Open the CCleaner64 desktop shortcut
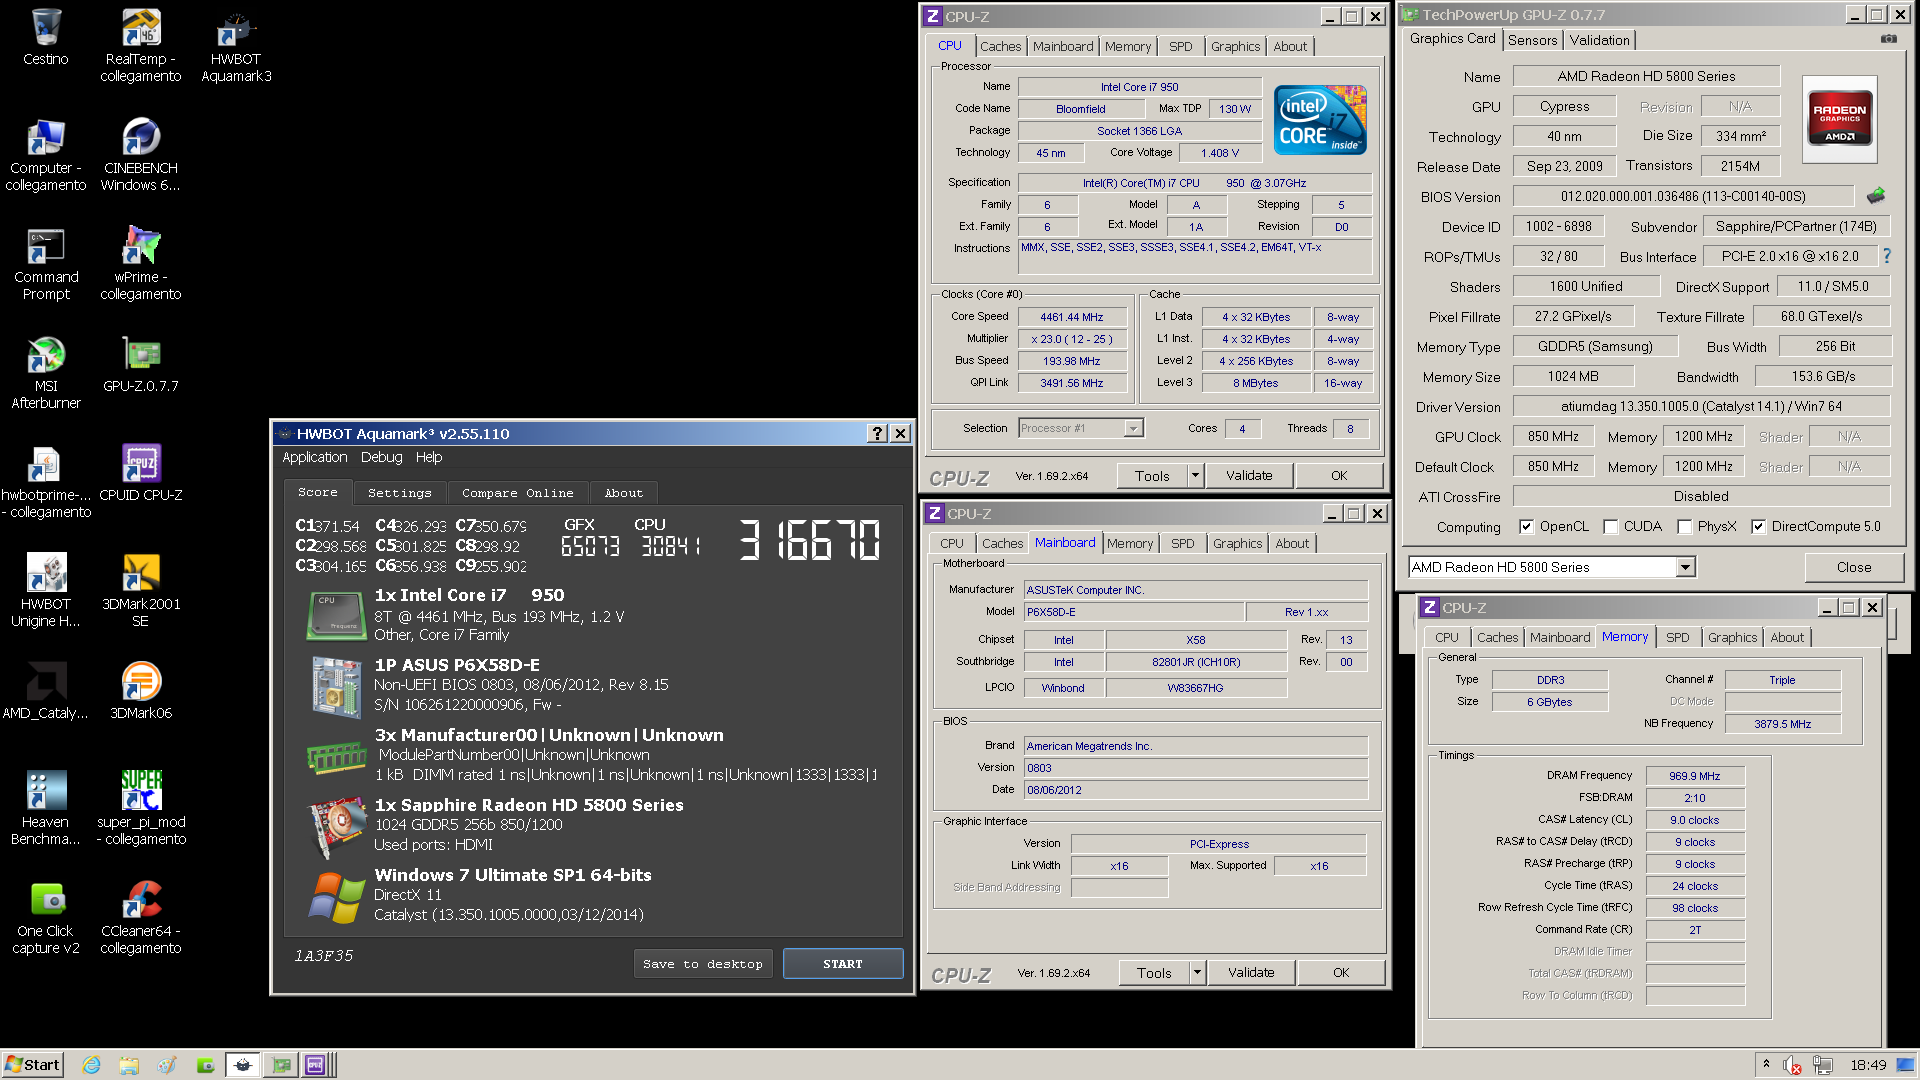1920x1080 pixels. coord(141,917)
